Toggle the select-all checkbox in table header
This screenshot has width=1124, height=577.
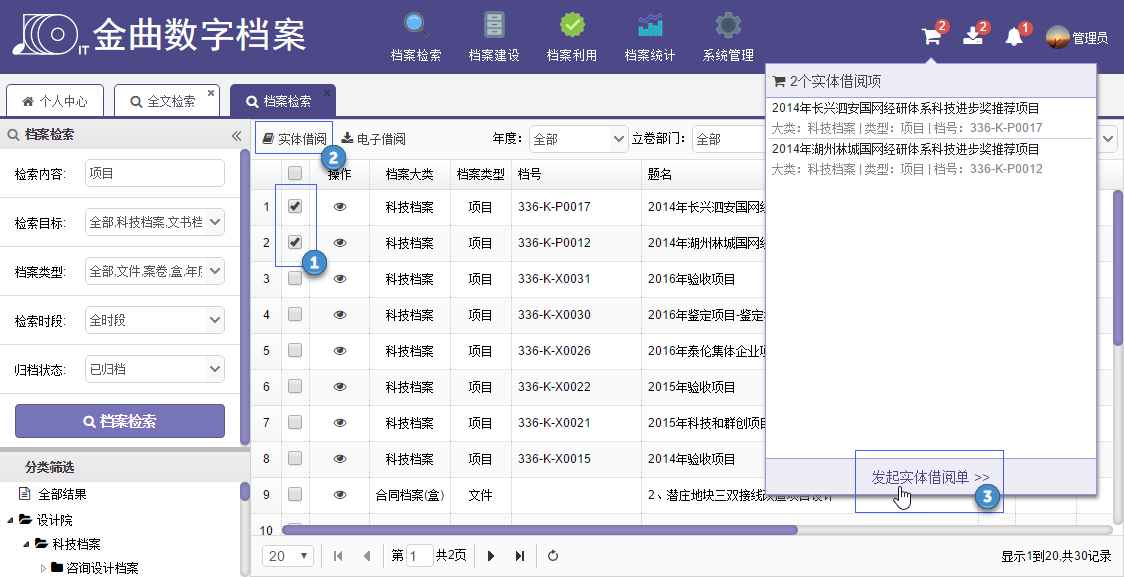(295, 173)
